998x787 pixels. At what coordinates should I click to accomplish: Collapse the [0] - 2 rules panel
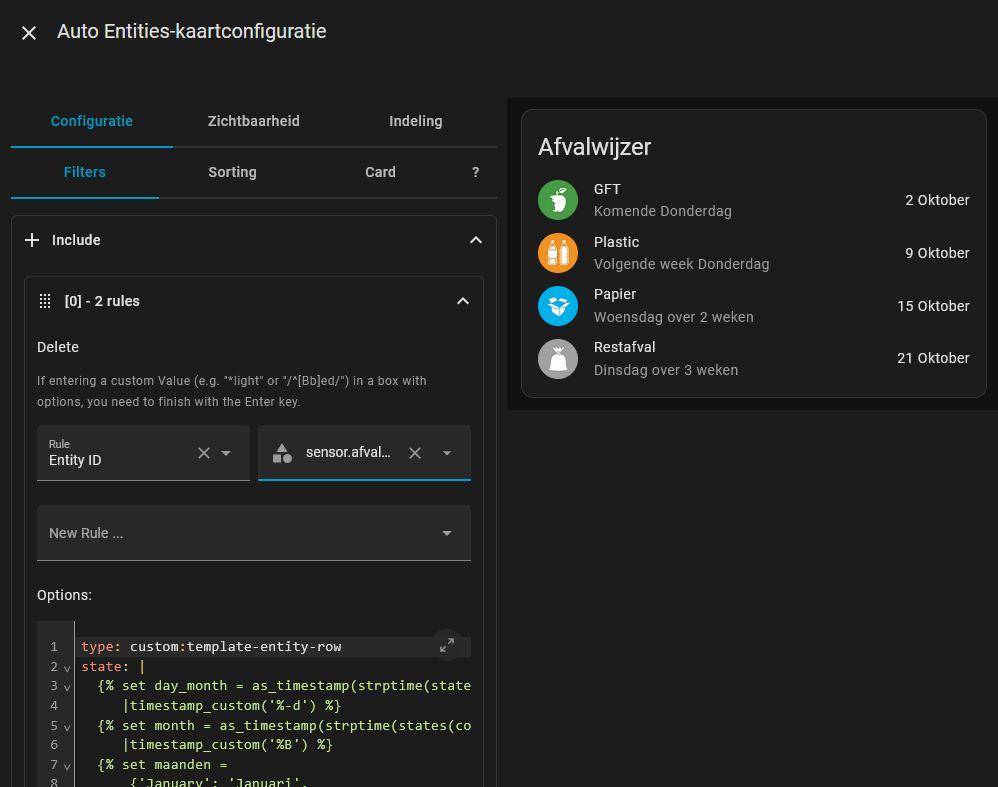tap(463, 301)
